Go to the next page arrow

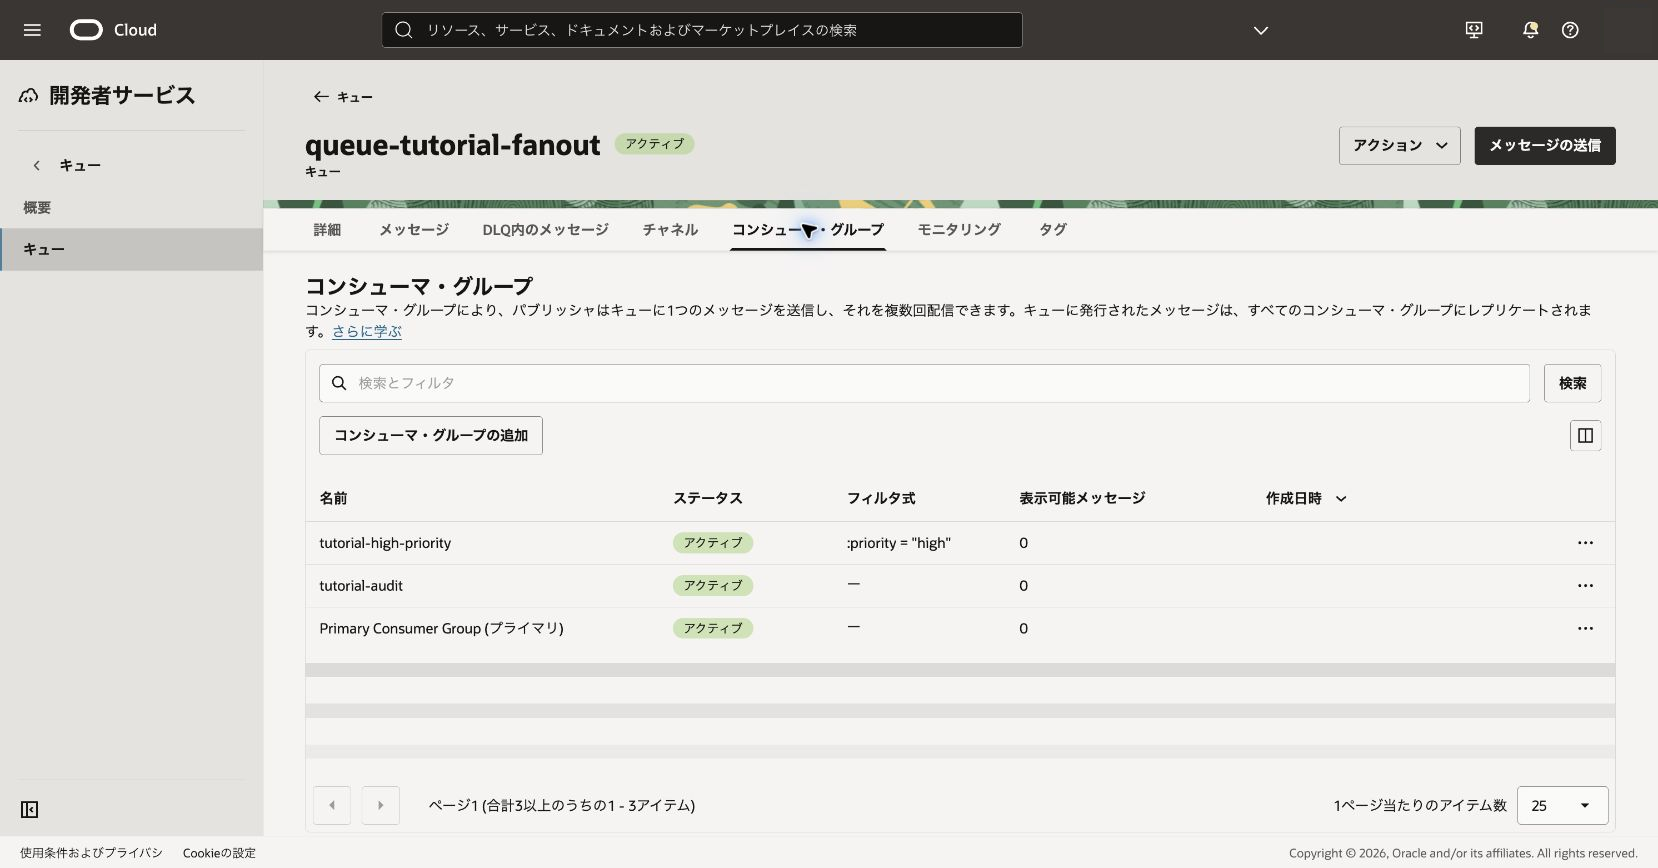coord(380,805)
